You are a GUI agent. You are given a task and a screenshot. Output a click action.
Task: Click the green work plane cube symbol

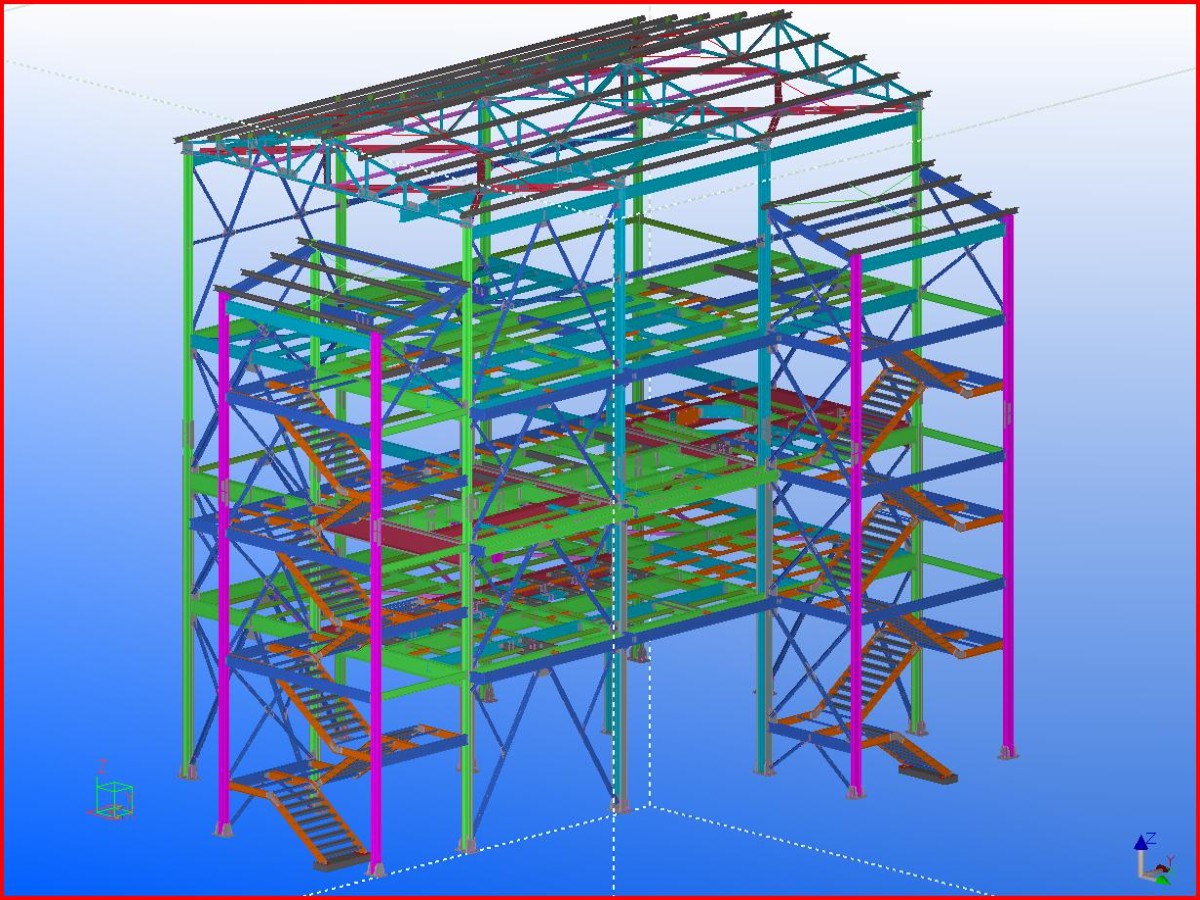coord(113,798)
